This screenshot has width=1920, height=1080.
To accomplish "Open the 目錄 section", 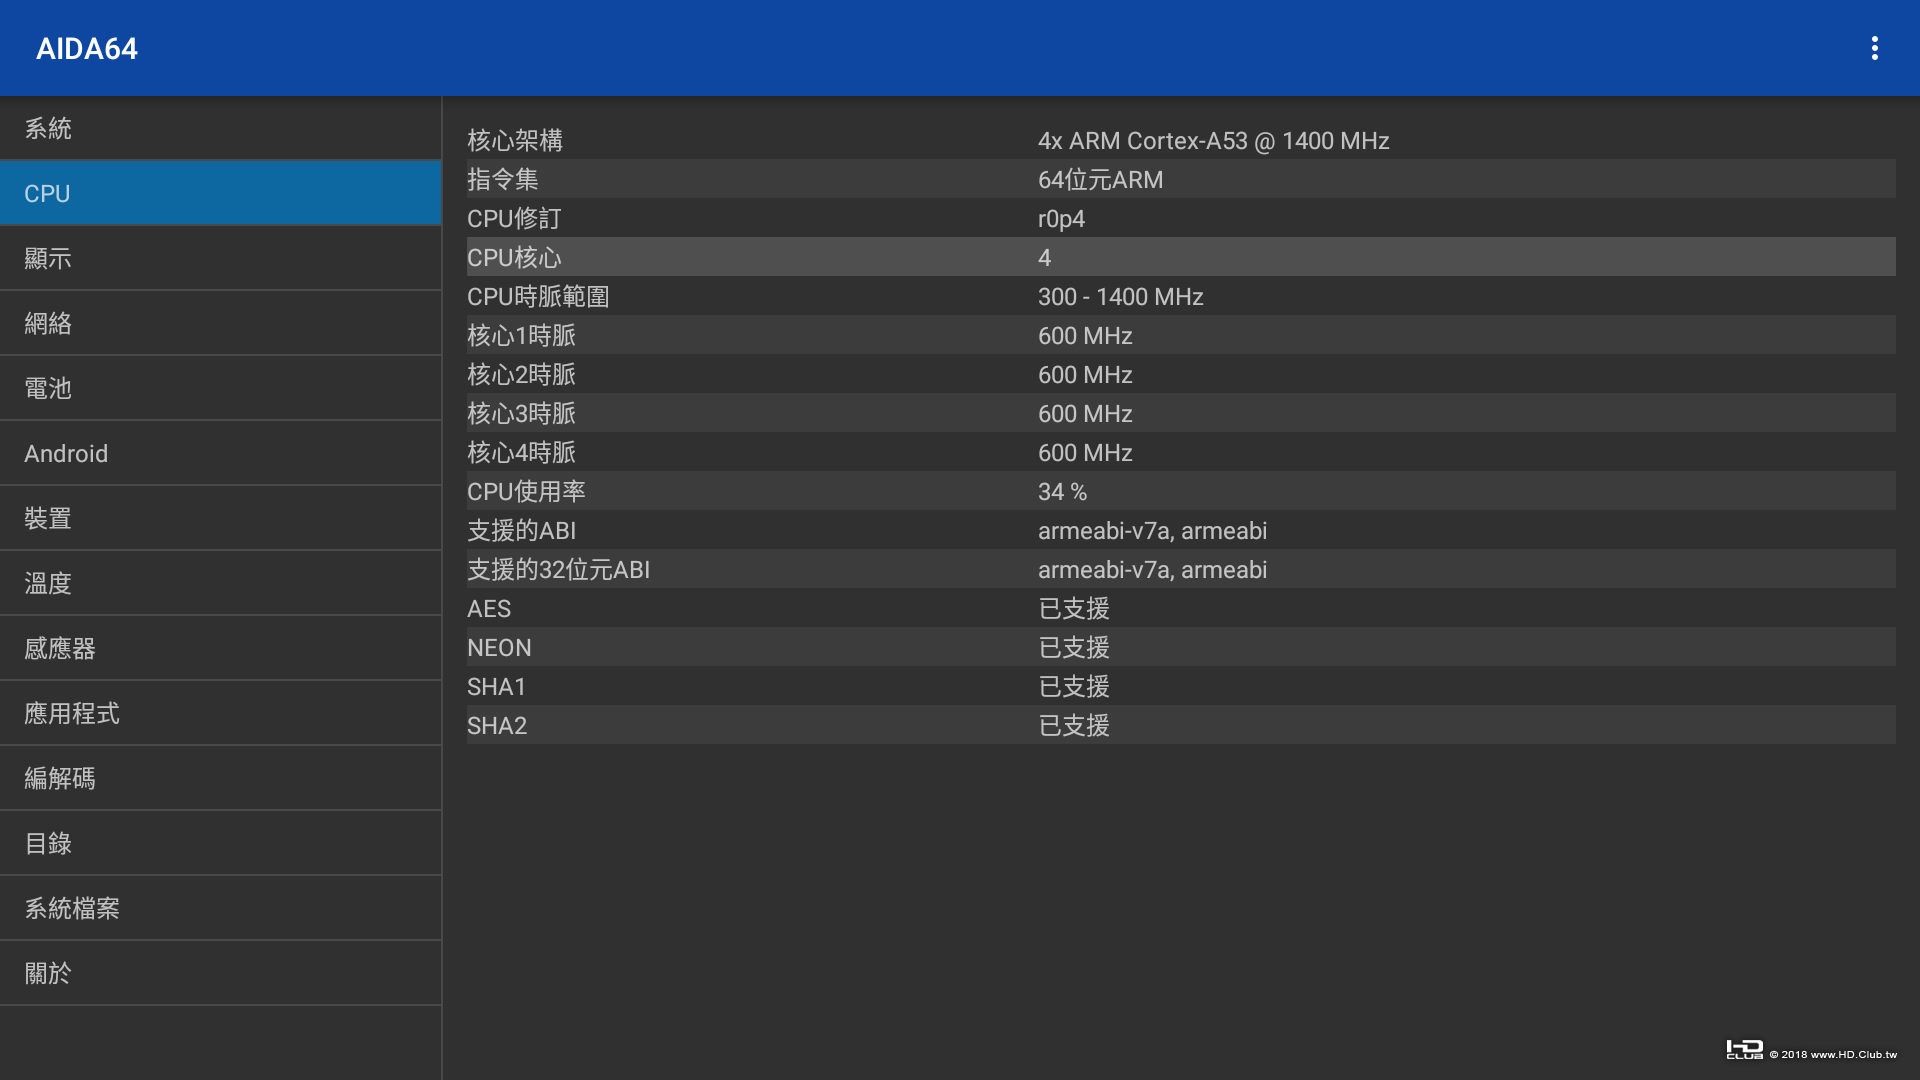I will 220,843.
